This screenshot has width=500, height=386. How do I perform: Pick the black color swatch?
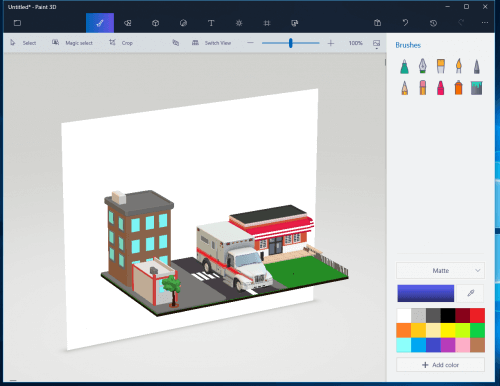point(448,316)
